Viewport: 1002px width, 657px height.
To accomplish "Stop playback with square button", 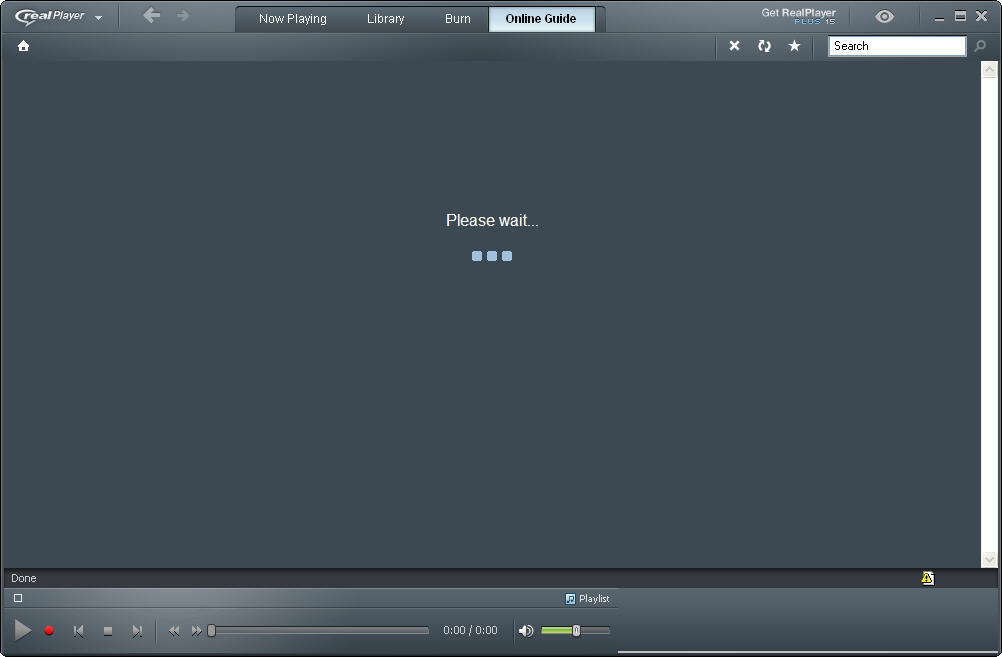I will pyautogui.click(x=108, y=631).
